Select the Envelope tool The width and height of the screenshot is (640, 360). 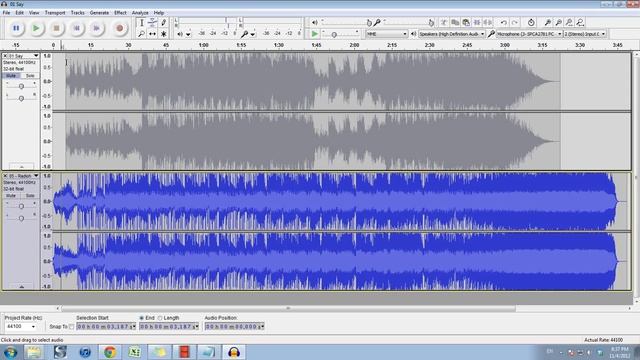[x=152, y=23]
